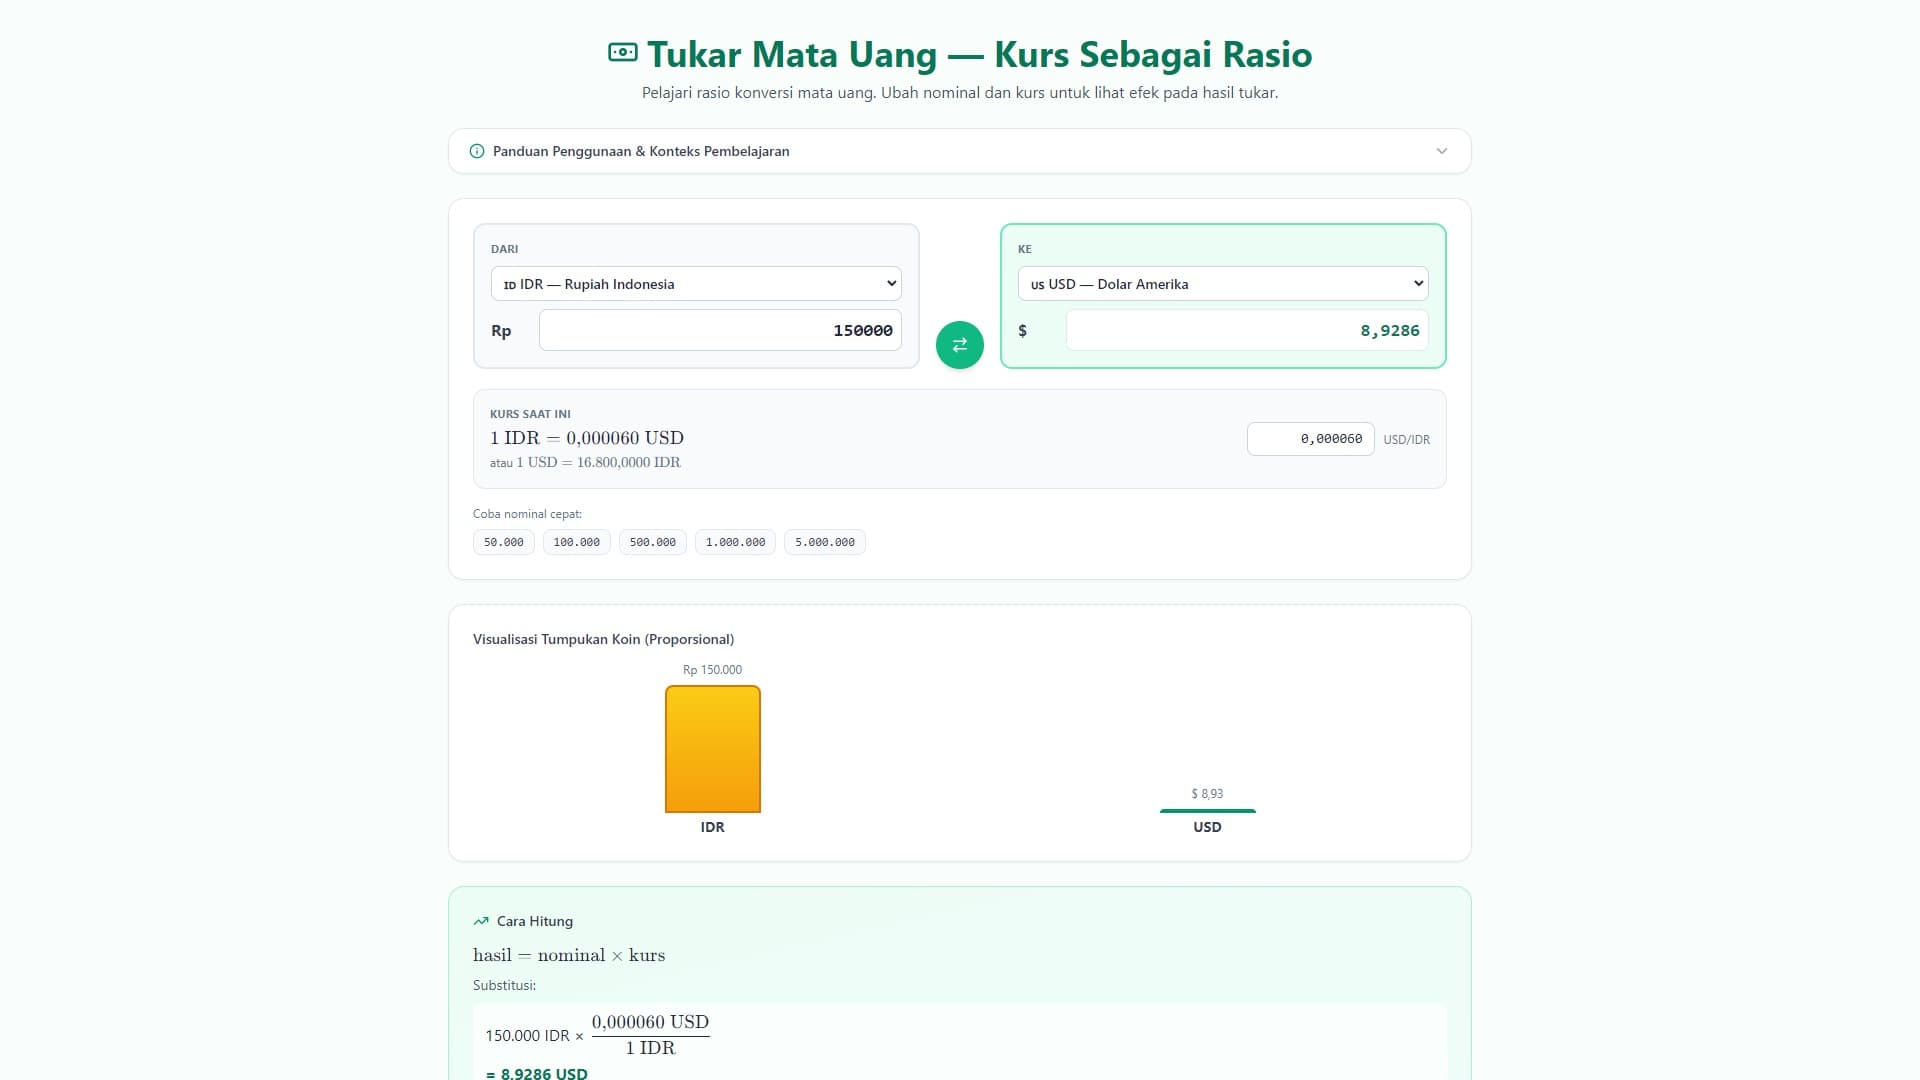Viewport: 1920px width, 1080px height.
Task: Click the green USD coin stack bar
Action: tap(1207, 811)
